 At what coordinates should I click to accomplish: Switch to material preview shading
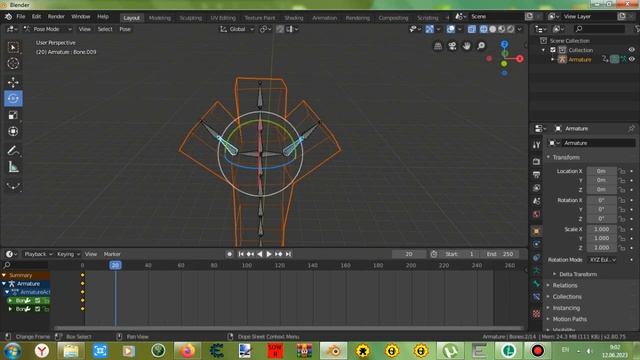pos(502,29)
